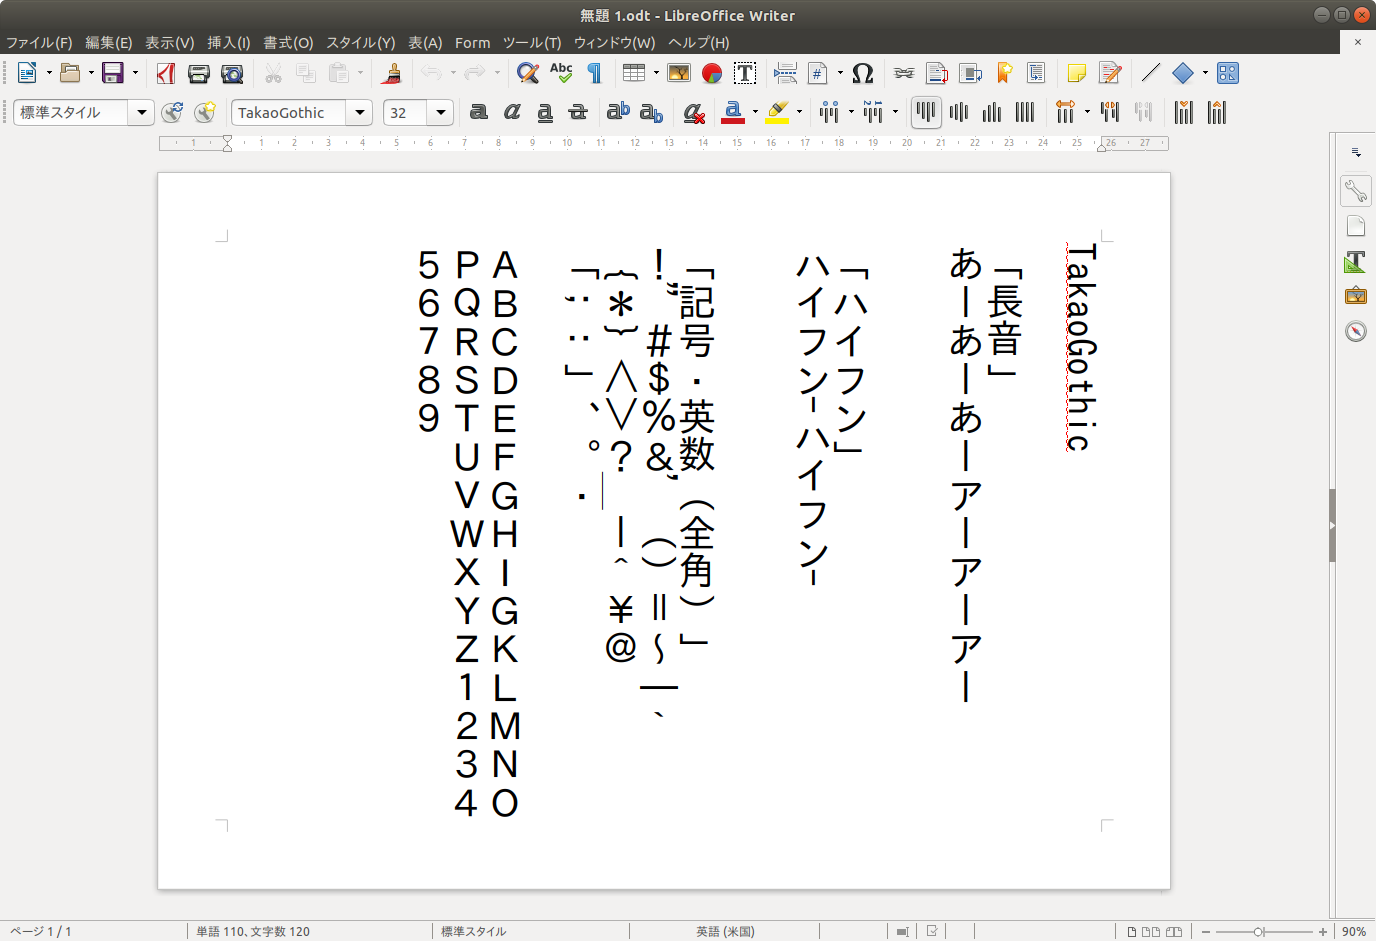Image resolution: width=1376 pixels, height=941 pixels.
Task: Click the New Style from Selection icon
Action: pos(205,112)
